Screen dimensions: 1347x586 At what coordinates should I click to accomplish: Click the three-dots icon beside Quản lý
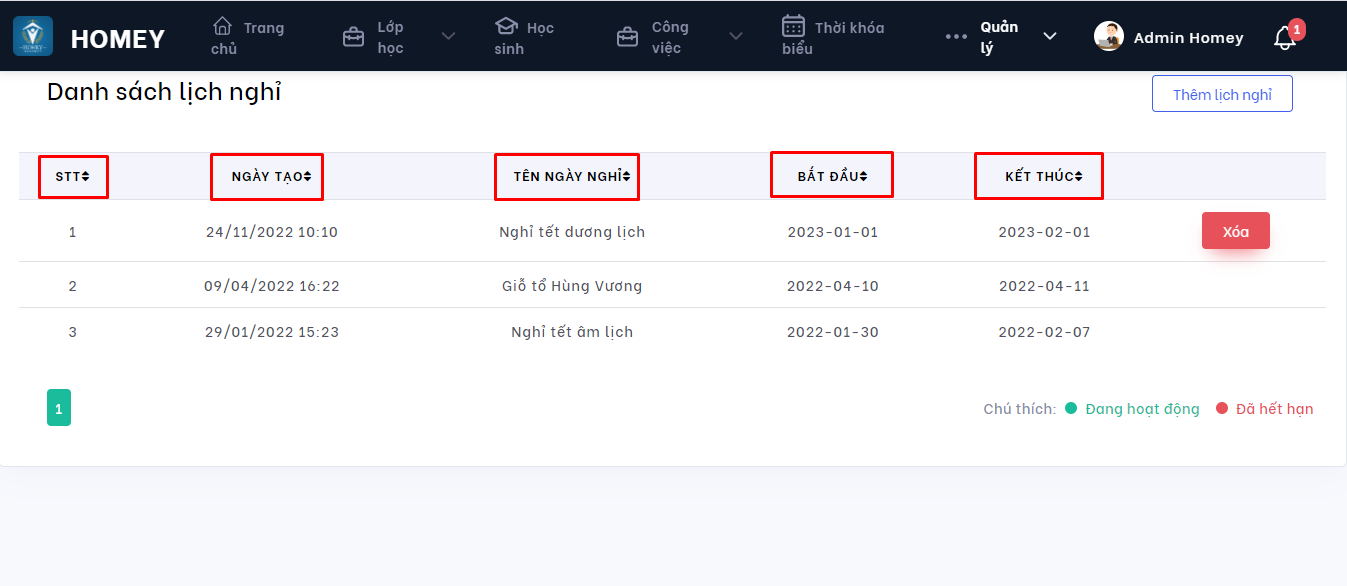pos(956,37)
